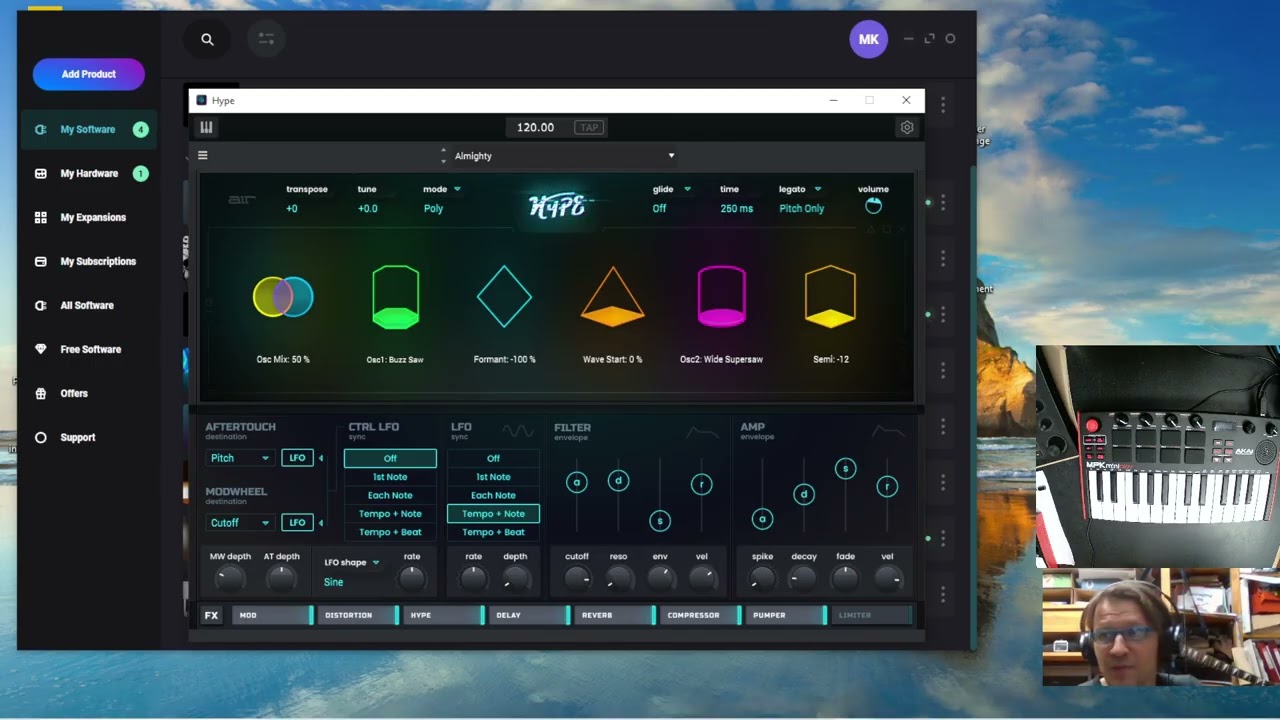This screenshot has width=1280, height=720.
Task: Open Hype settings gear
Action: point(907,128)
